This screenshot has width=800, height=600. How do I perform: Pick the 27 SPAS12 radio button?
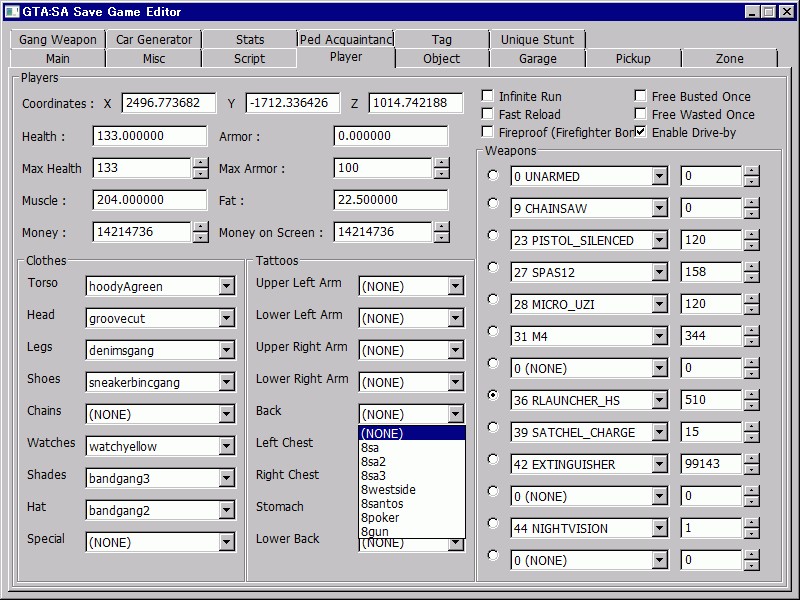point(493,267)
